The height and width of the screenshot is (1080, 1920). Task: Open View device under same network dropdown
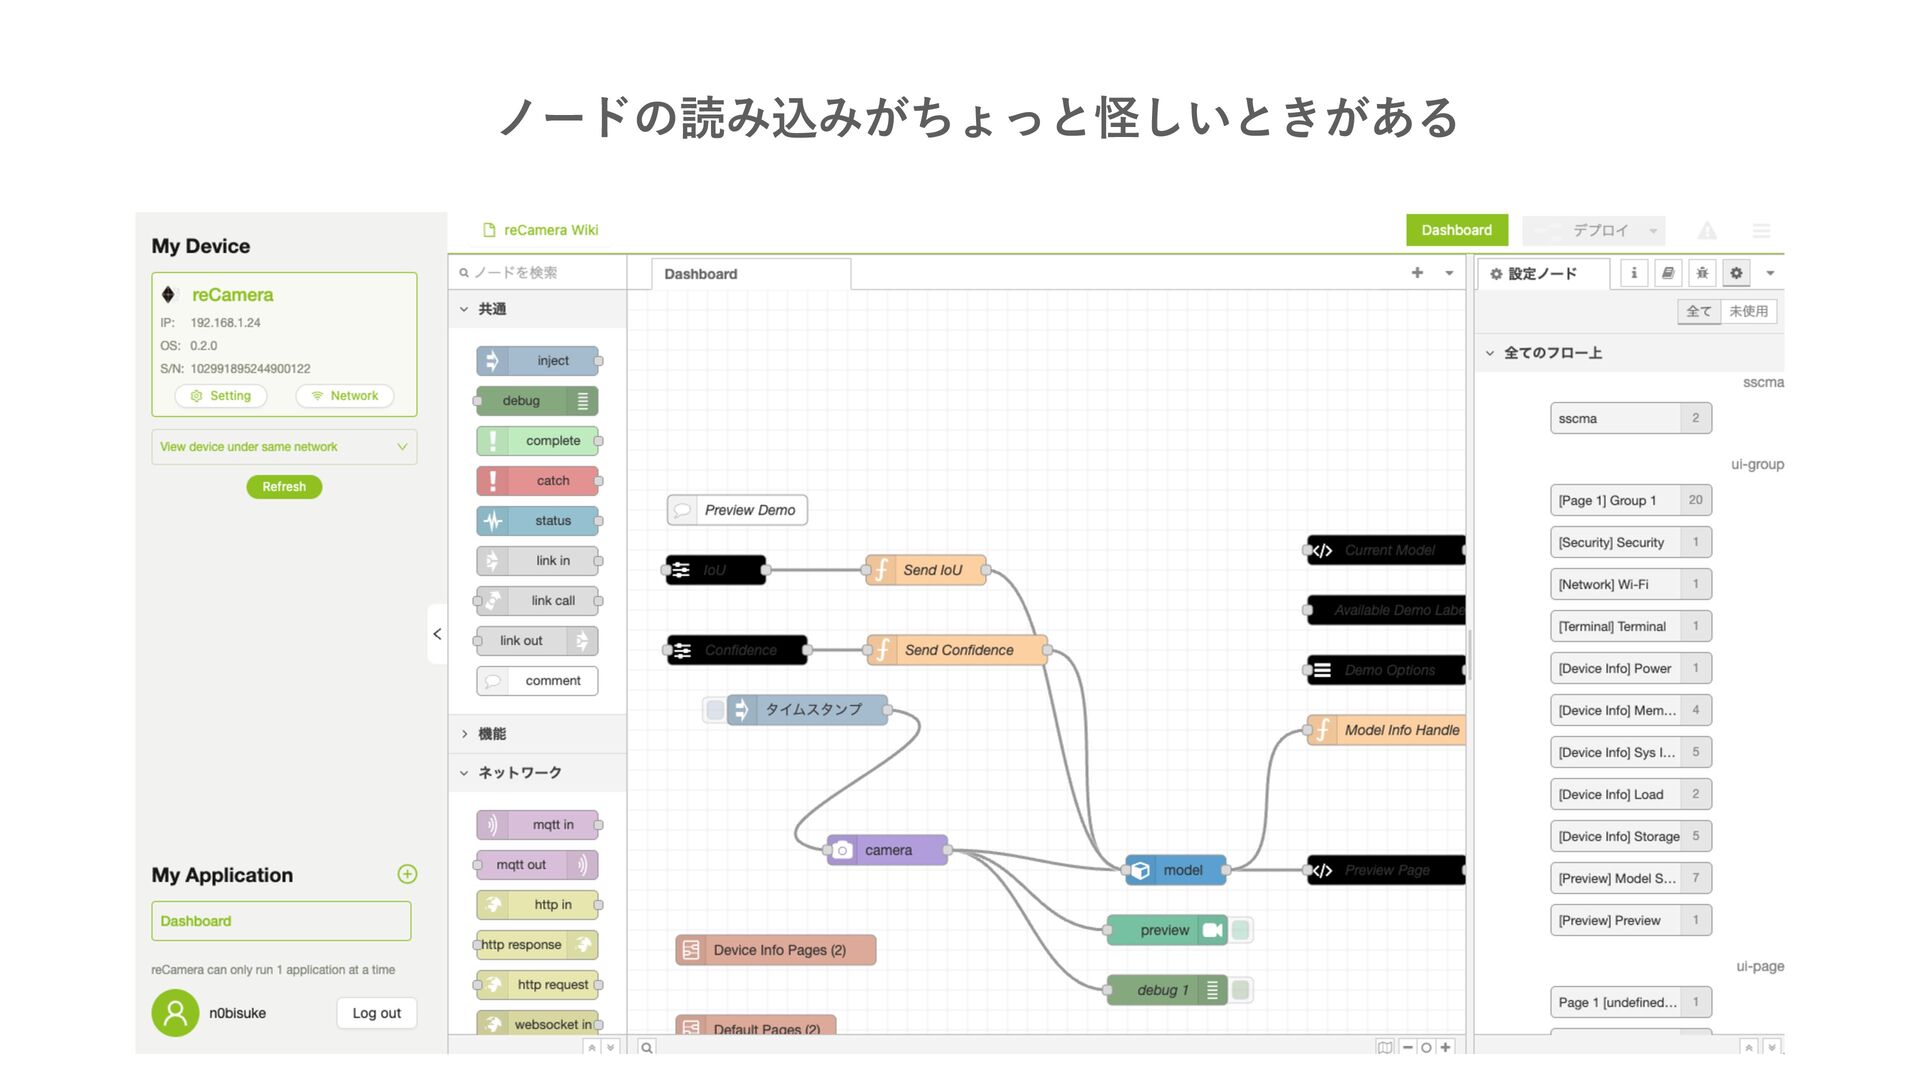point(284,447)
